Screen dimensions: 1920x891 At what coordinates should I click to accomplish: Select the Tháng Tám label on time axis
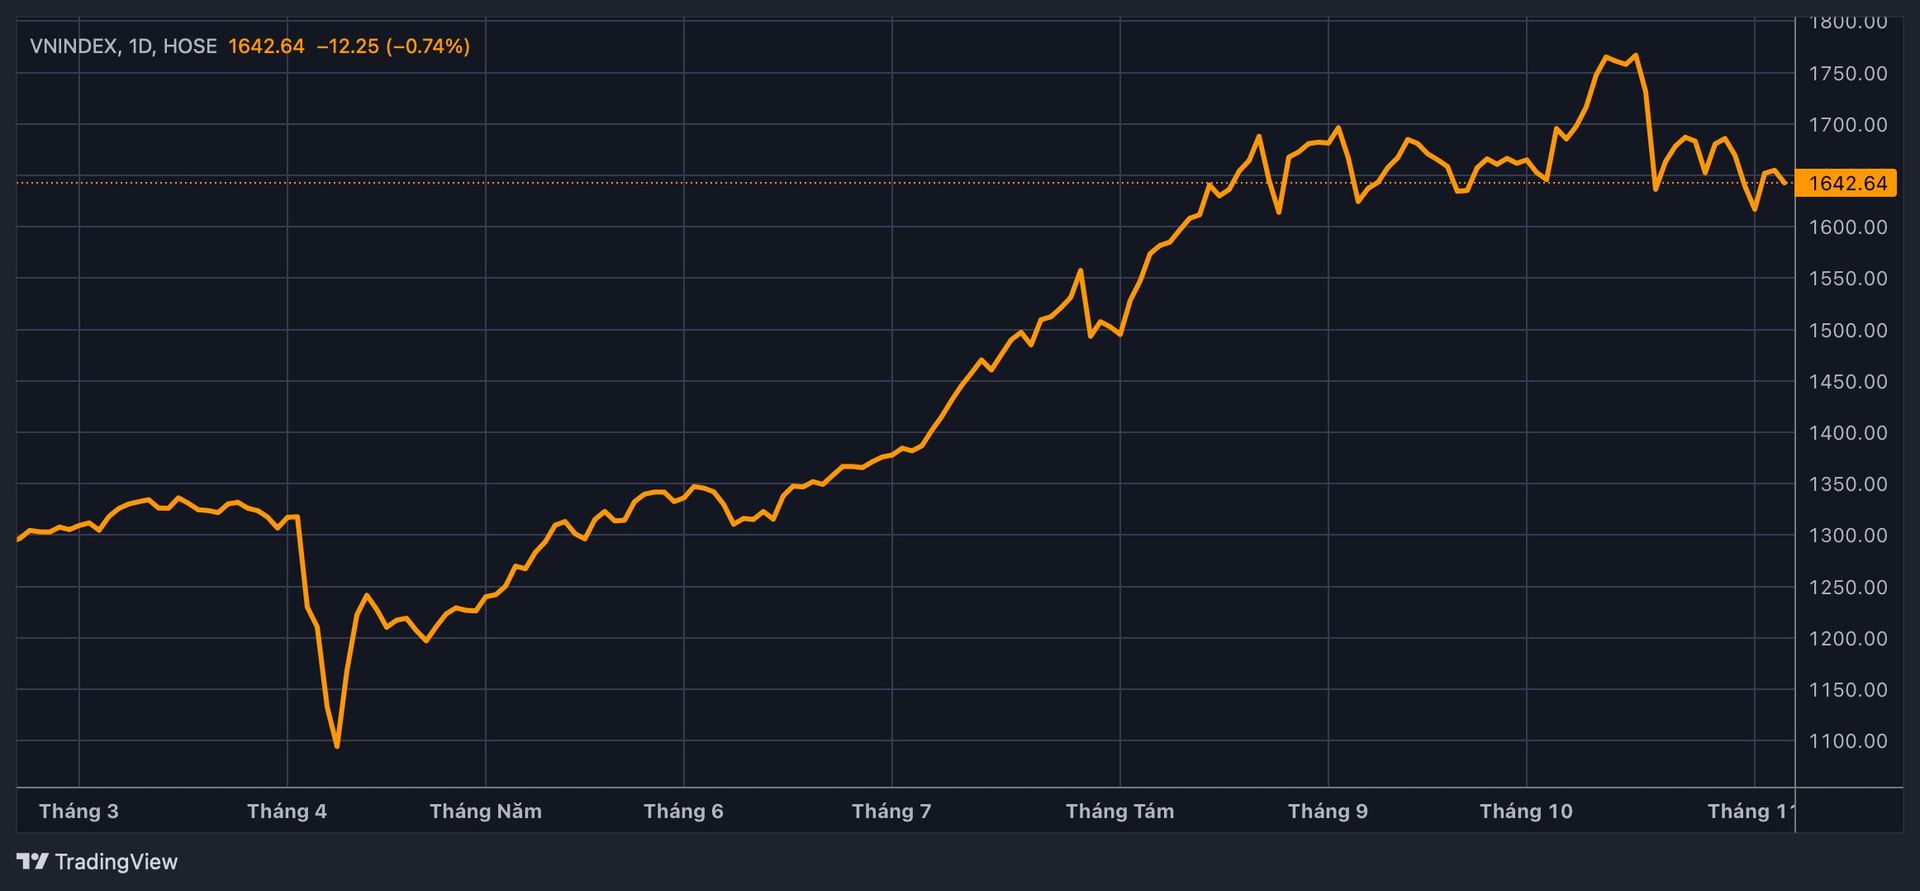click(1120, 811)
